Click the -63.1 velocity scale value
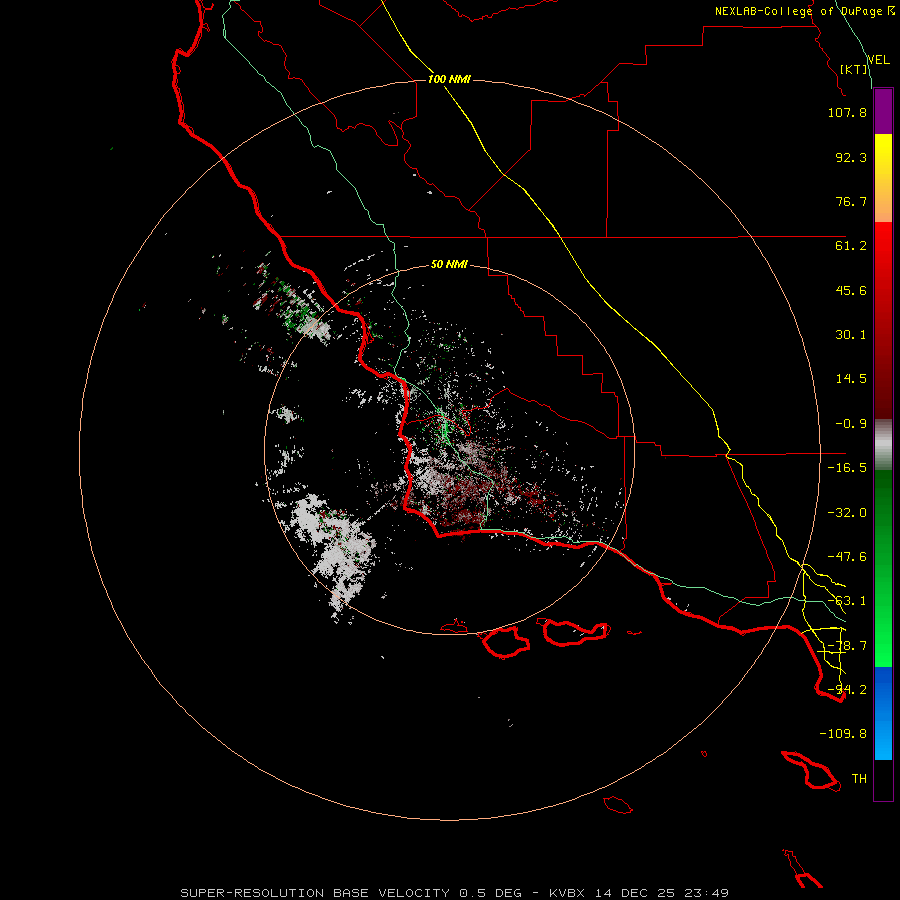The width and height of the screenshot is (900, 900). pyautogui.click(x=847, y=601)
